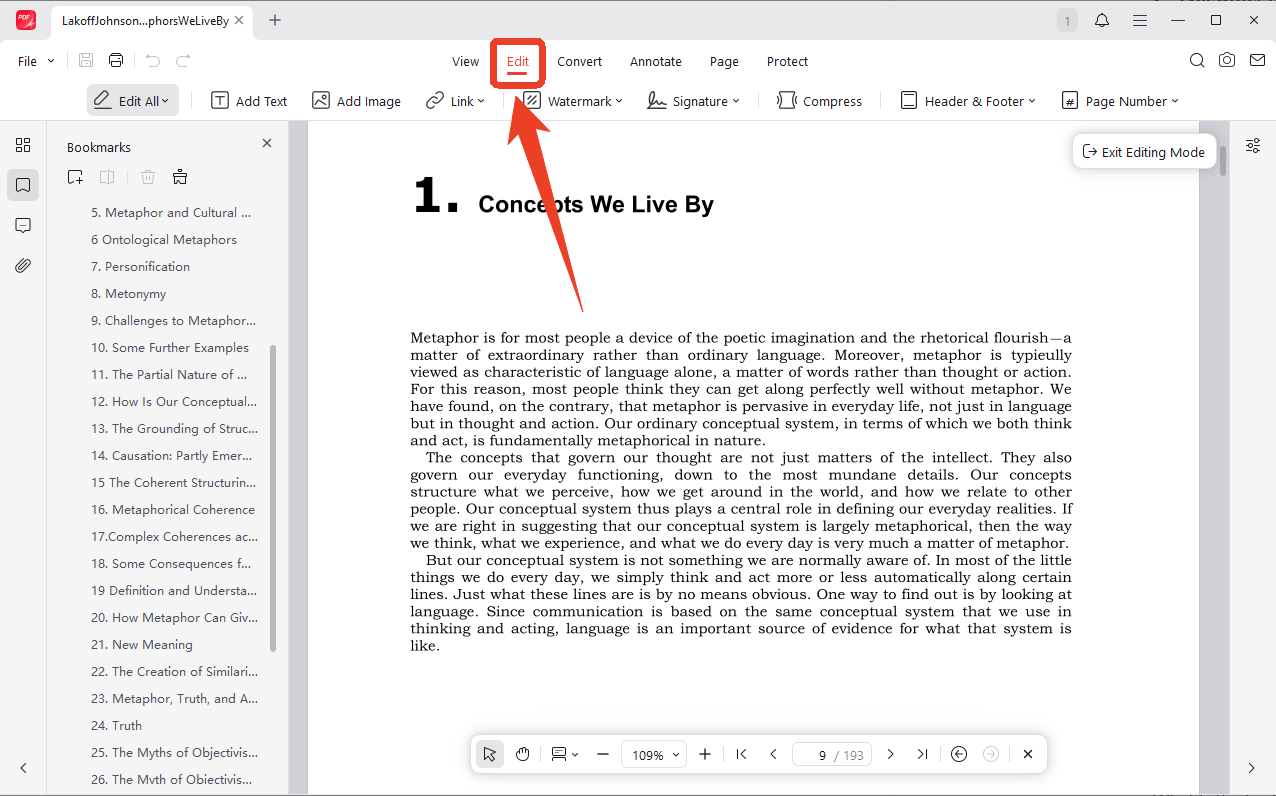Viewport: 1276px width, 796px height.
Task: Switch to the Edit tab
Action: coord(517,61)
